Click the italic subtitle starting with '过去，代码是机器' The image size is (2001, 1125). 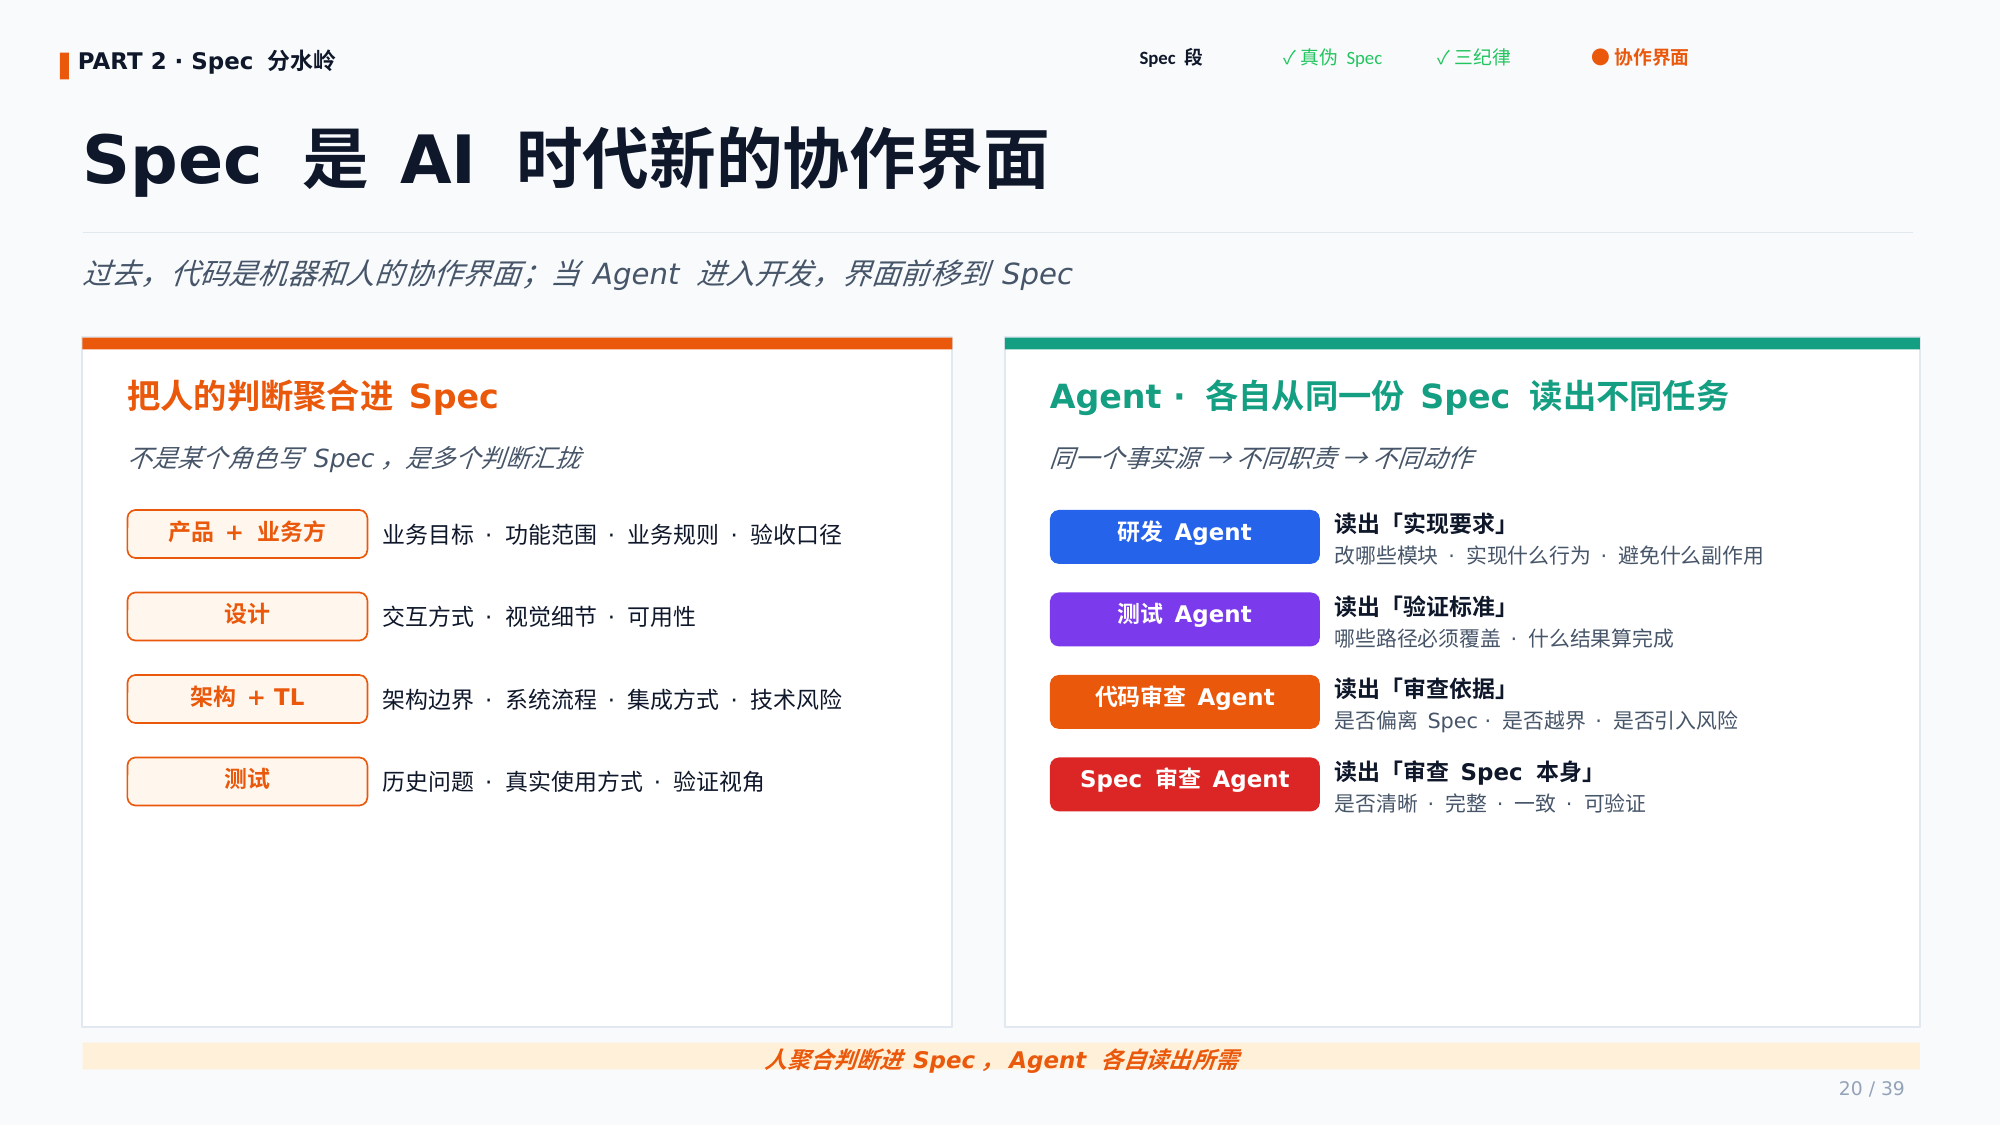[577, 273]
